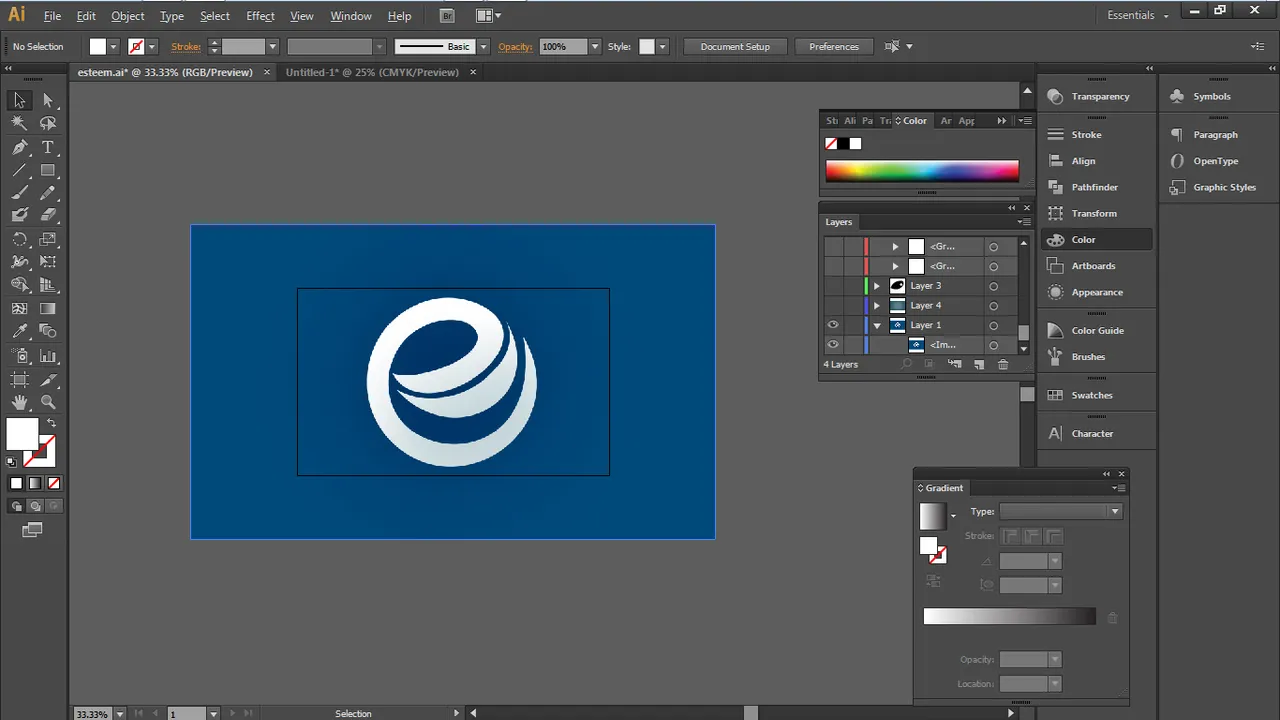Screen dimensions: 1280x720
Task: Expand Layer 3 contents
Action: (877, 286)
